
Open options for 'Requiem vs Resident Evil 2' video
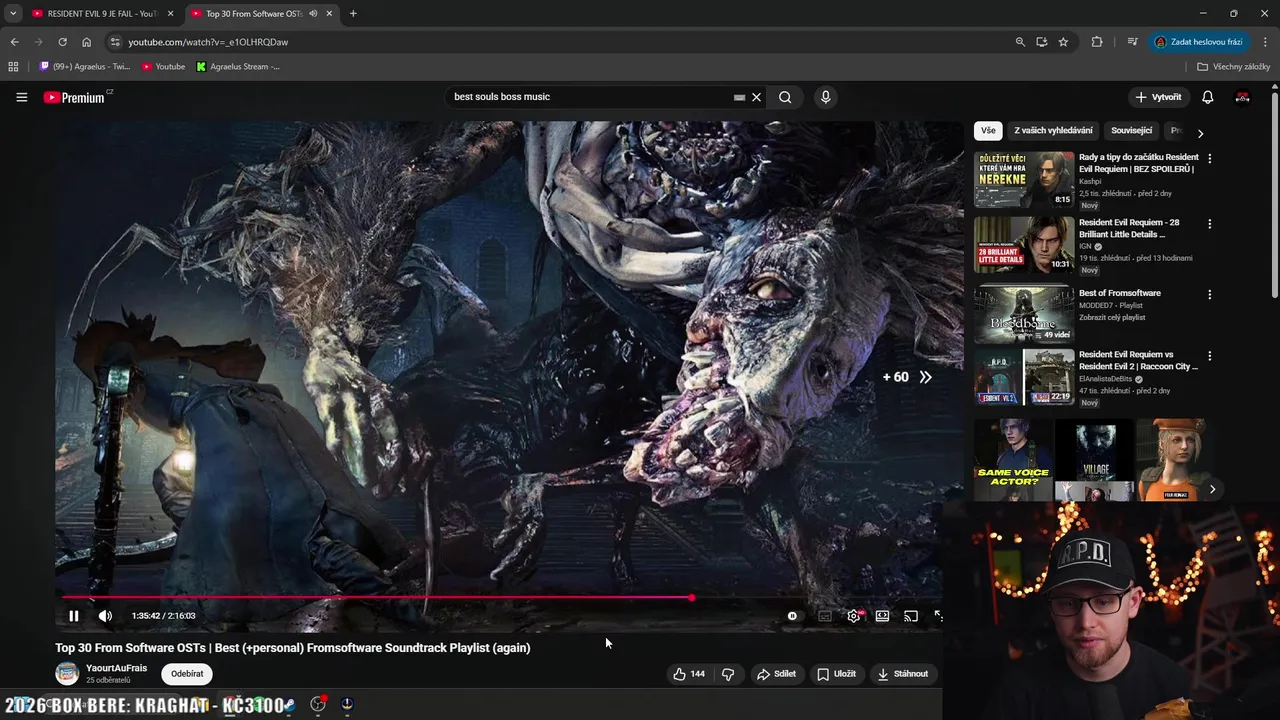coord(1209,356)
